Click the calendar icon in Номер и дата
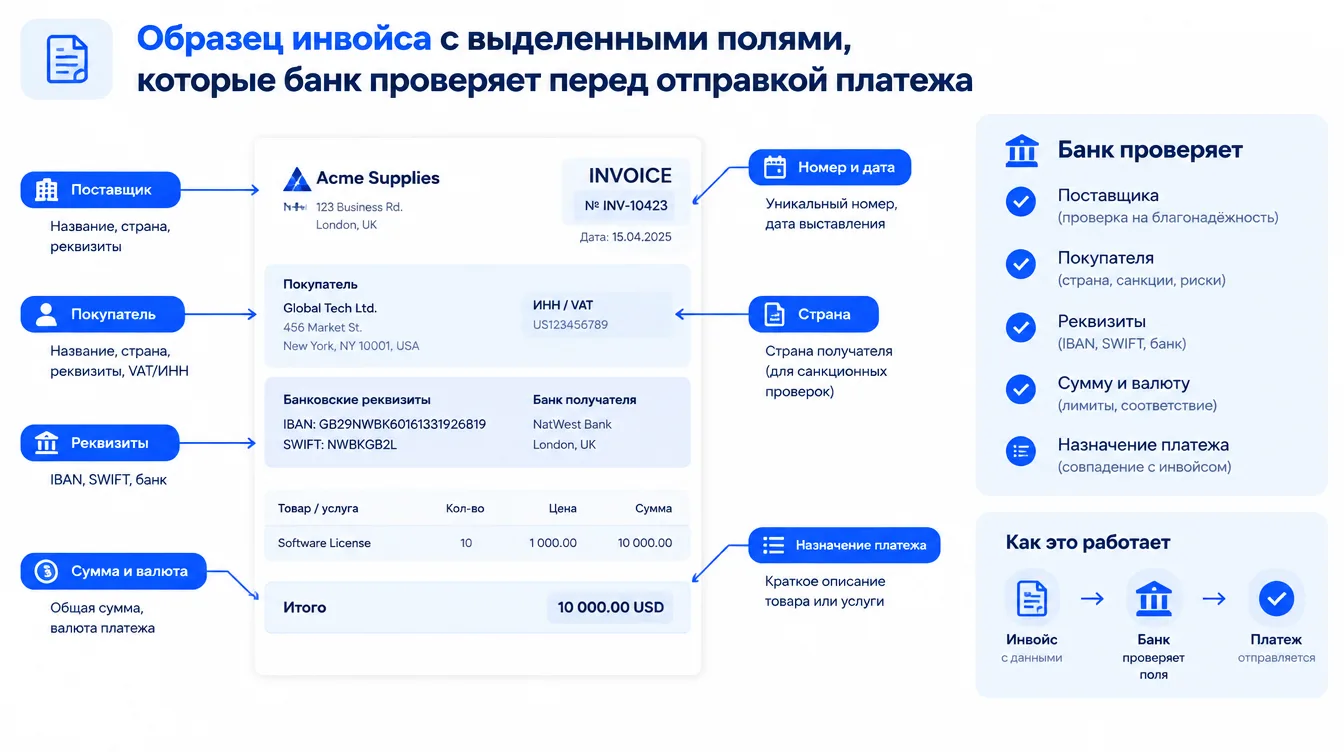This screenshot has width=1344, height=752. (x=774, y=167)
